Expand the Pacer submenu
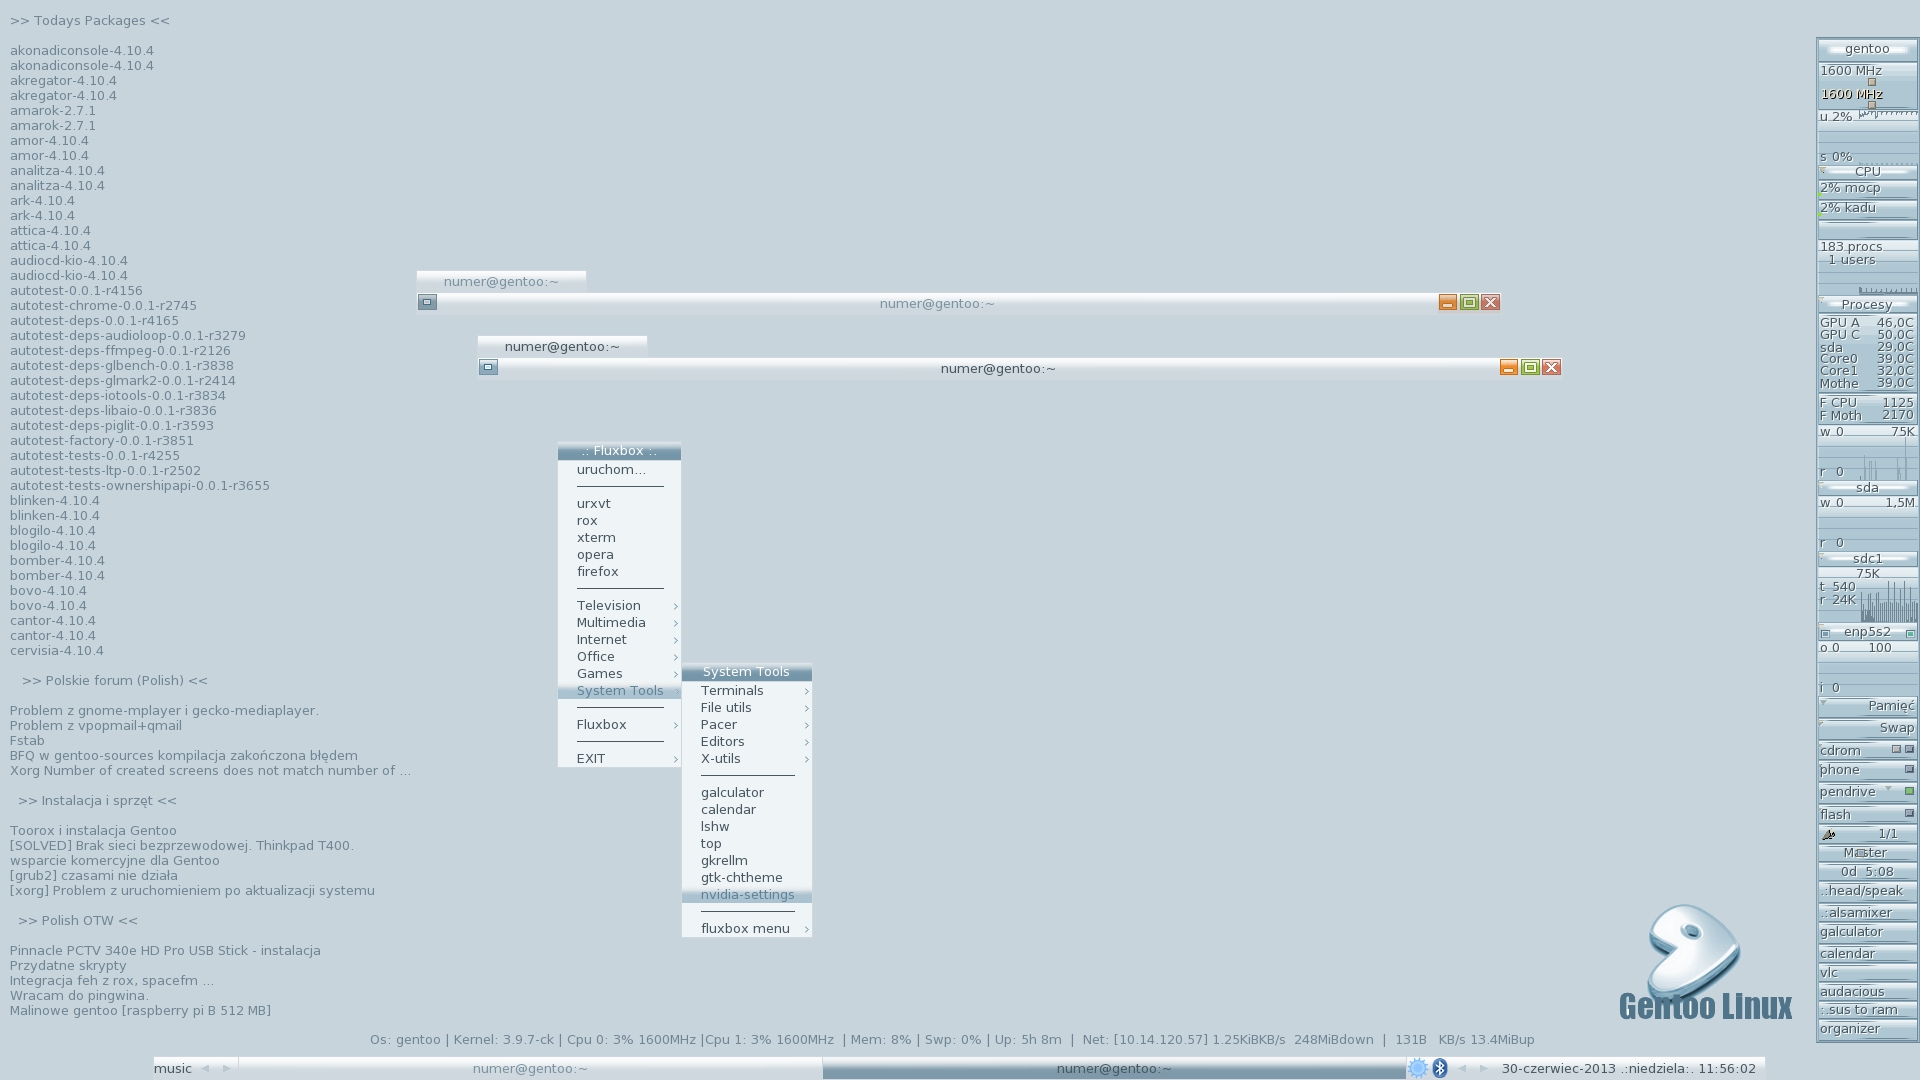The width and height of the screenshot is (1920, 1080). [747, 724]
